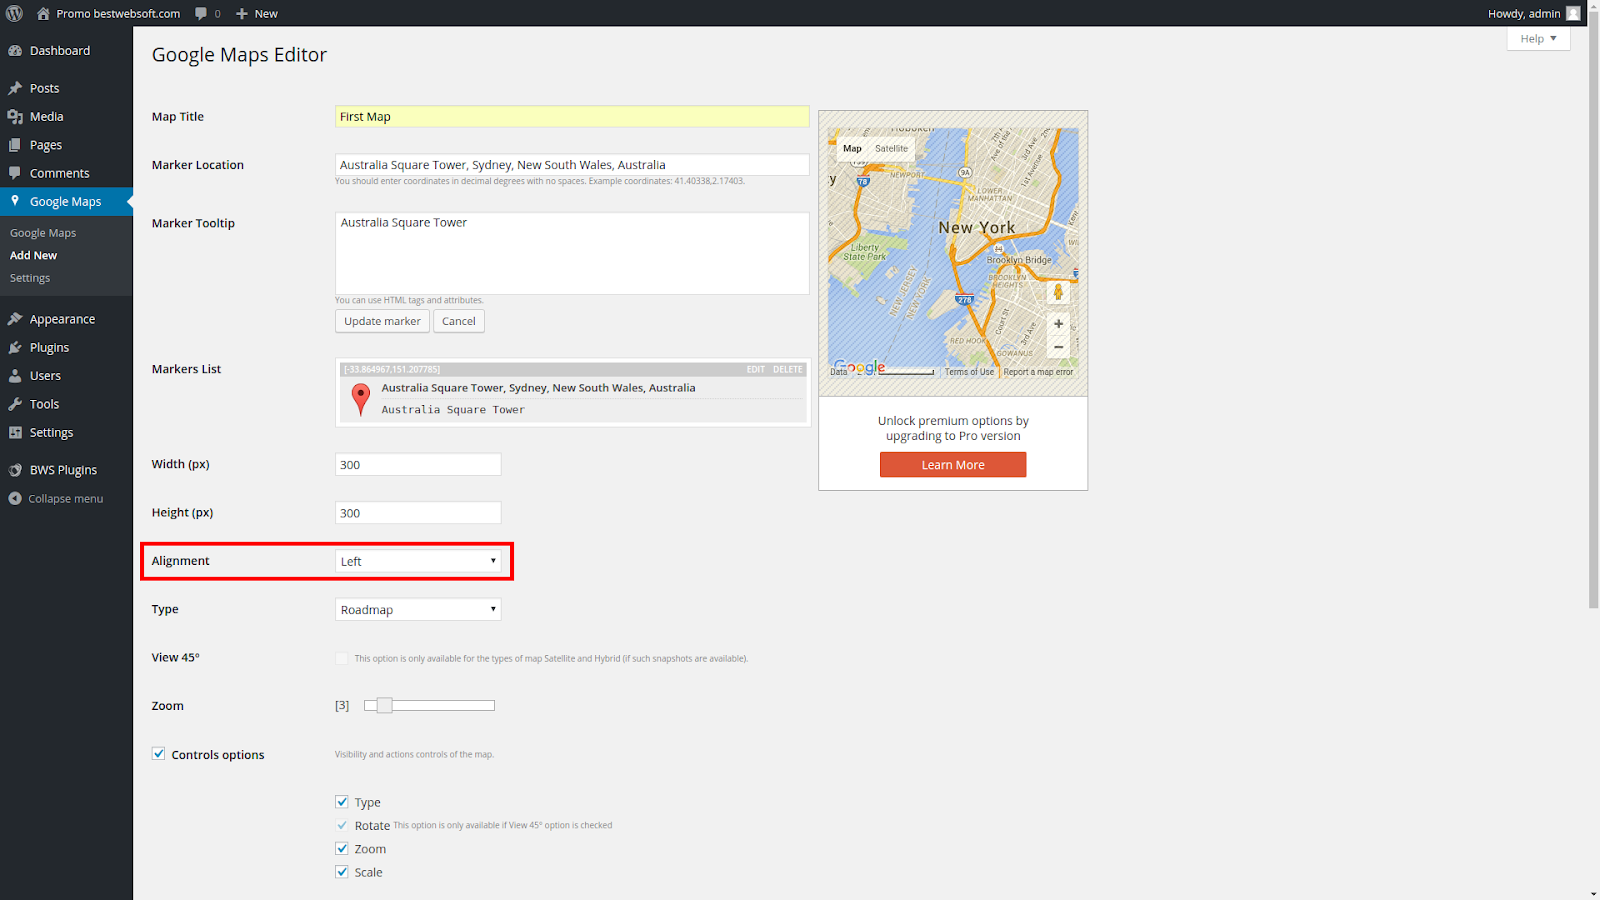
Task: Open Settings under Google Maps submenu
Action: pyautogui.click(x=30, y=278)
